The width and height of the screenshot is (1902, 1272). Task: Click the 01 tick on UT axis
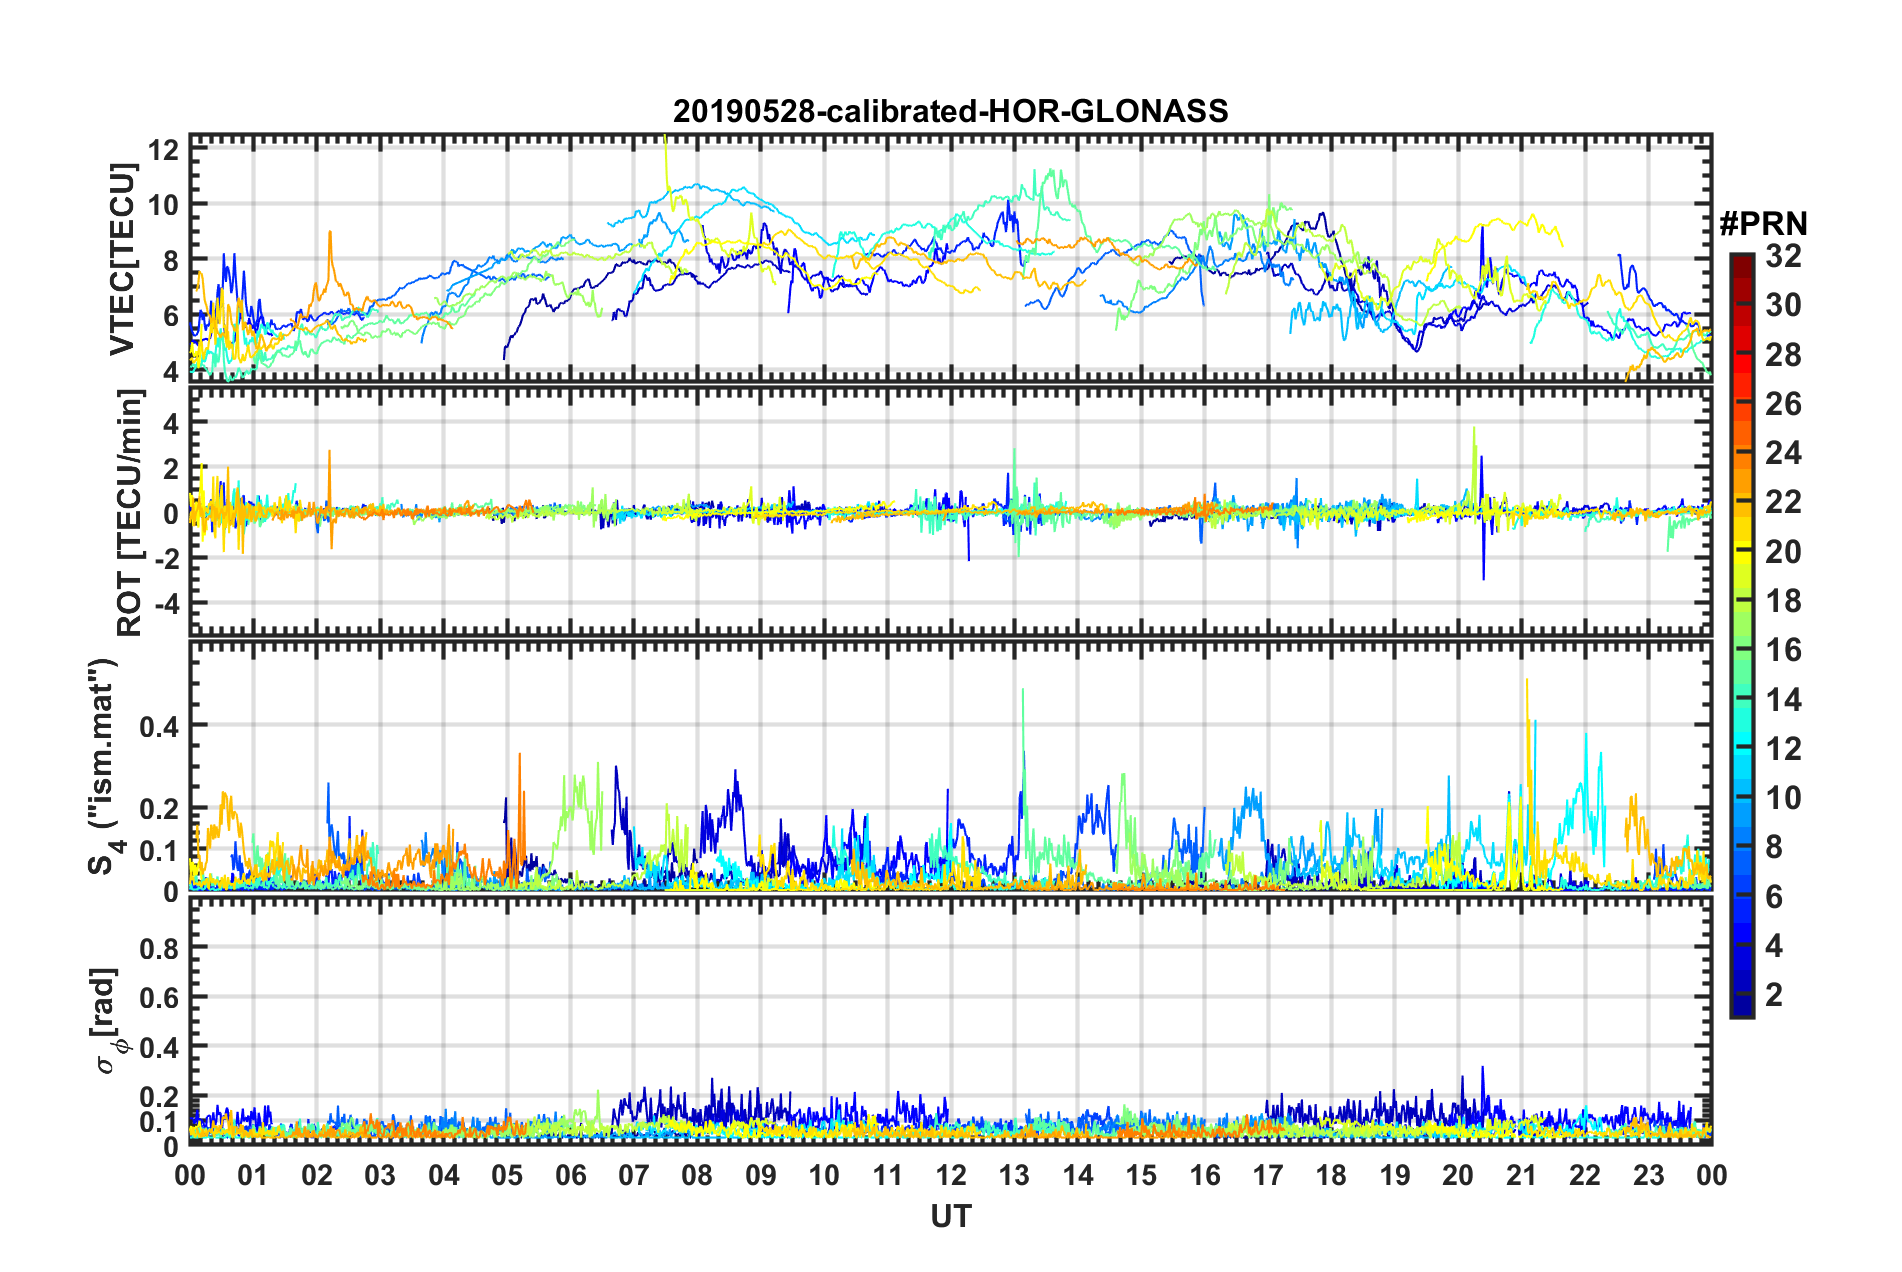tap(253, 1175)
